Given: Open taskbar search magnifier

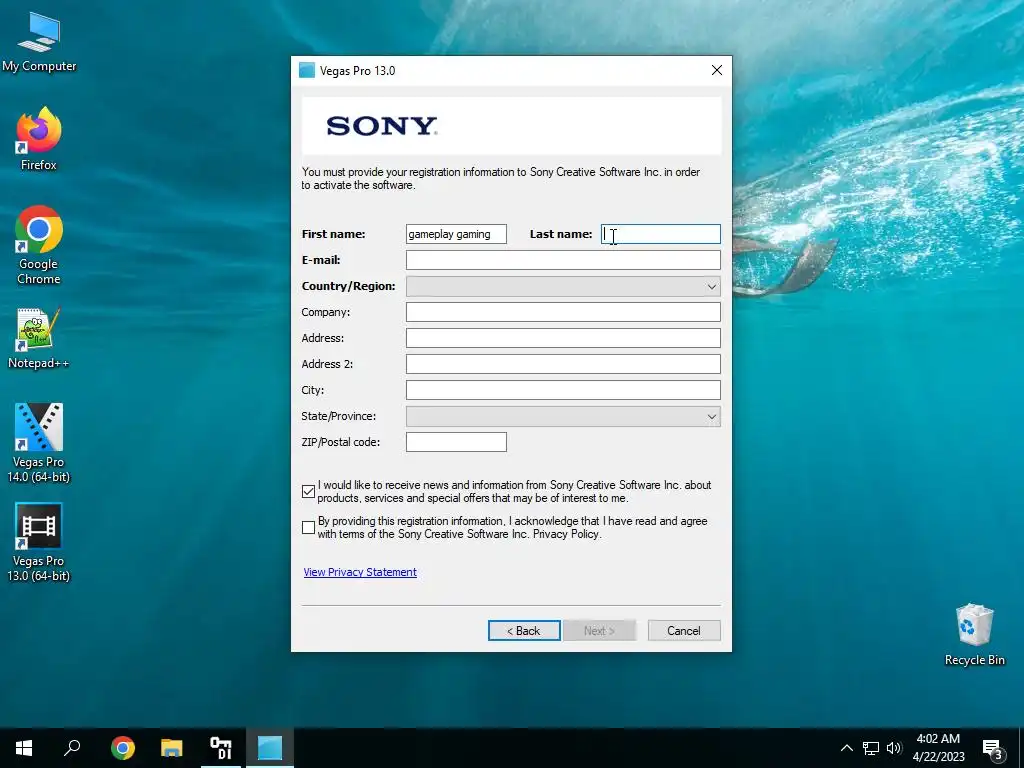Looking at the screenshot, I should click(x=72, y=748).
